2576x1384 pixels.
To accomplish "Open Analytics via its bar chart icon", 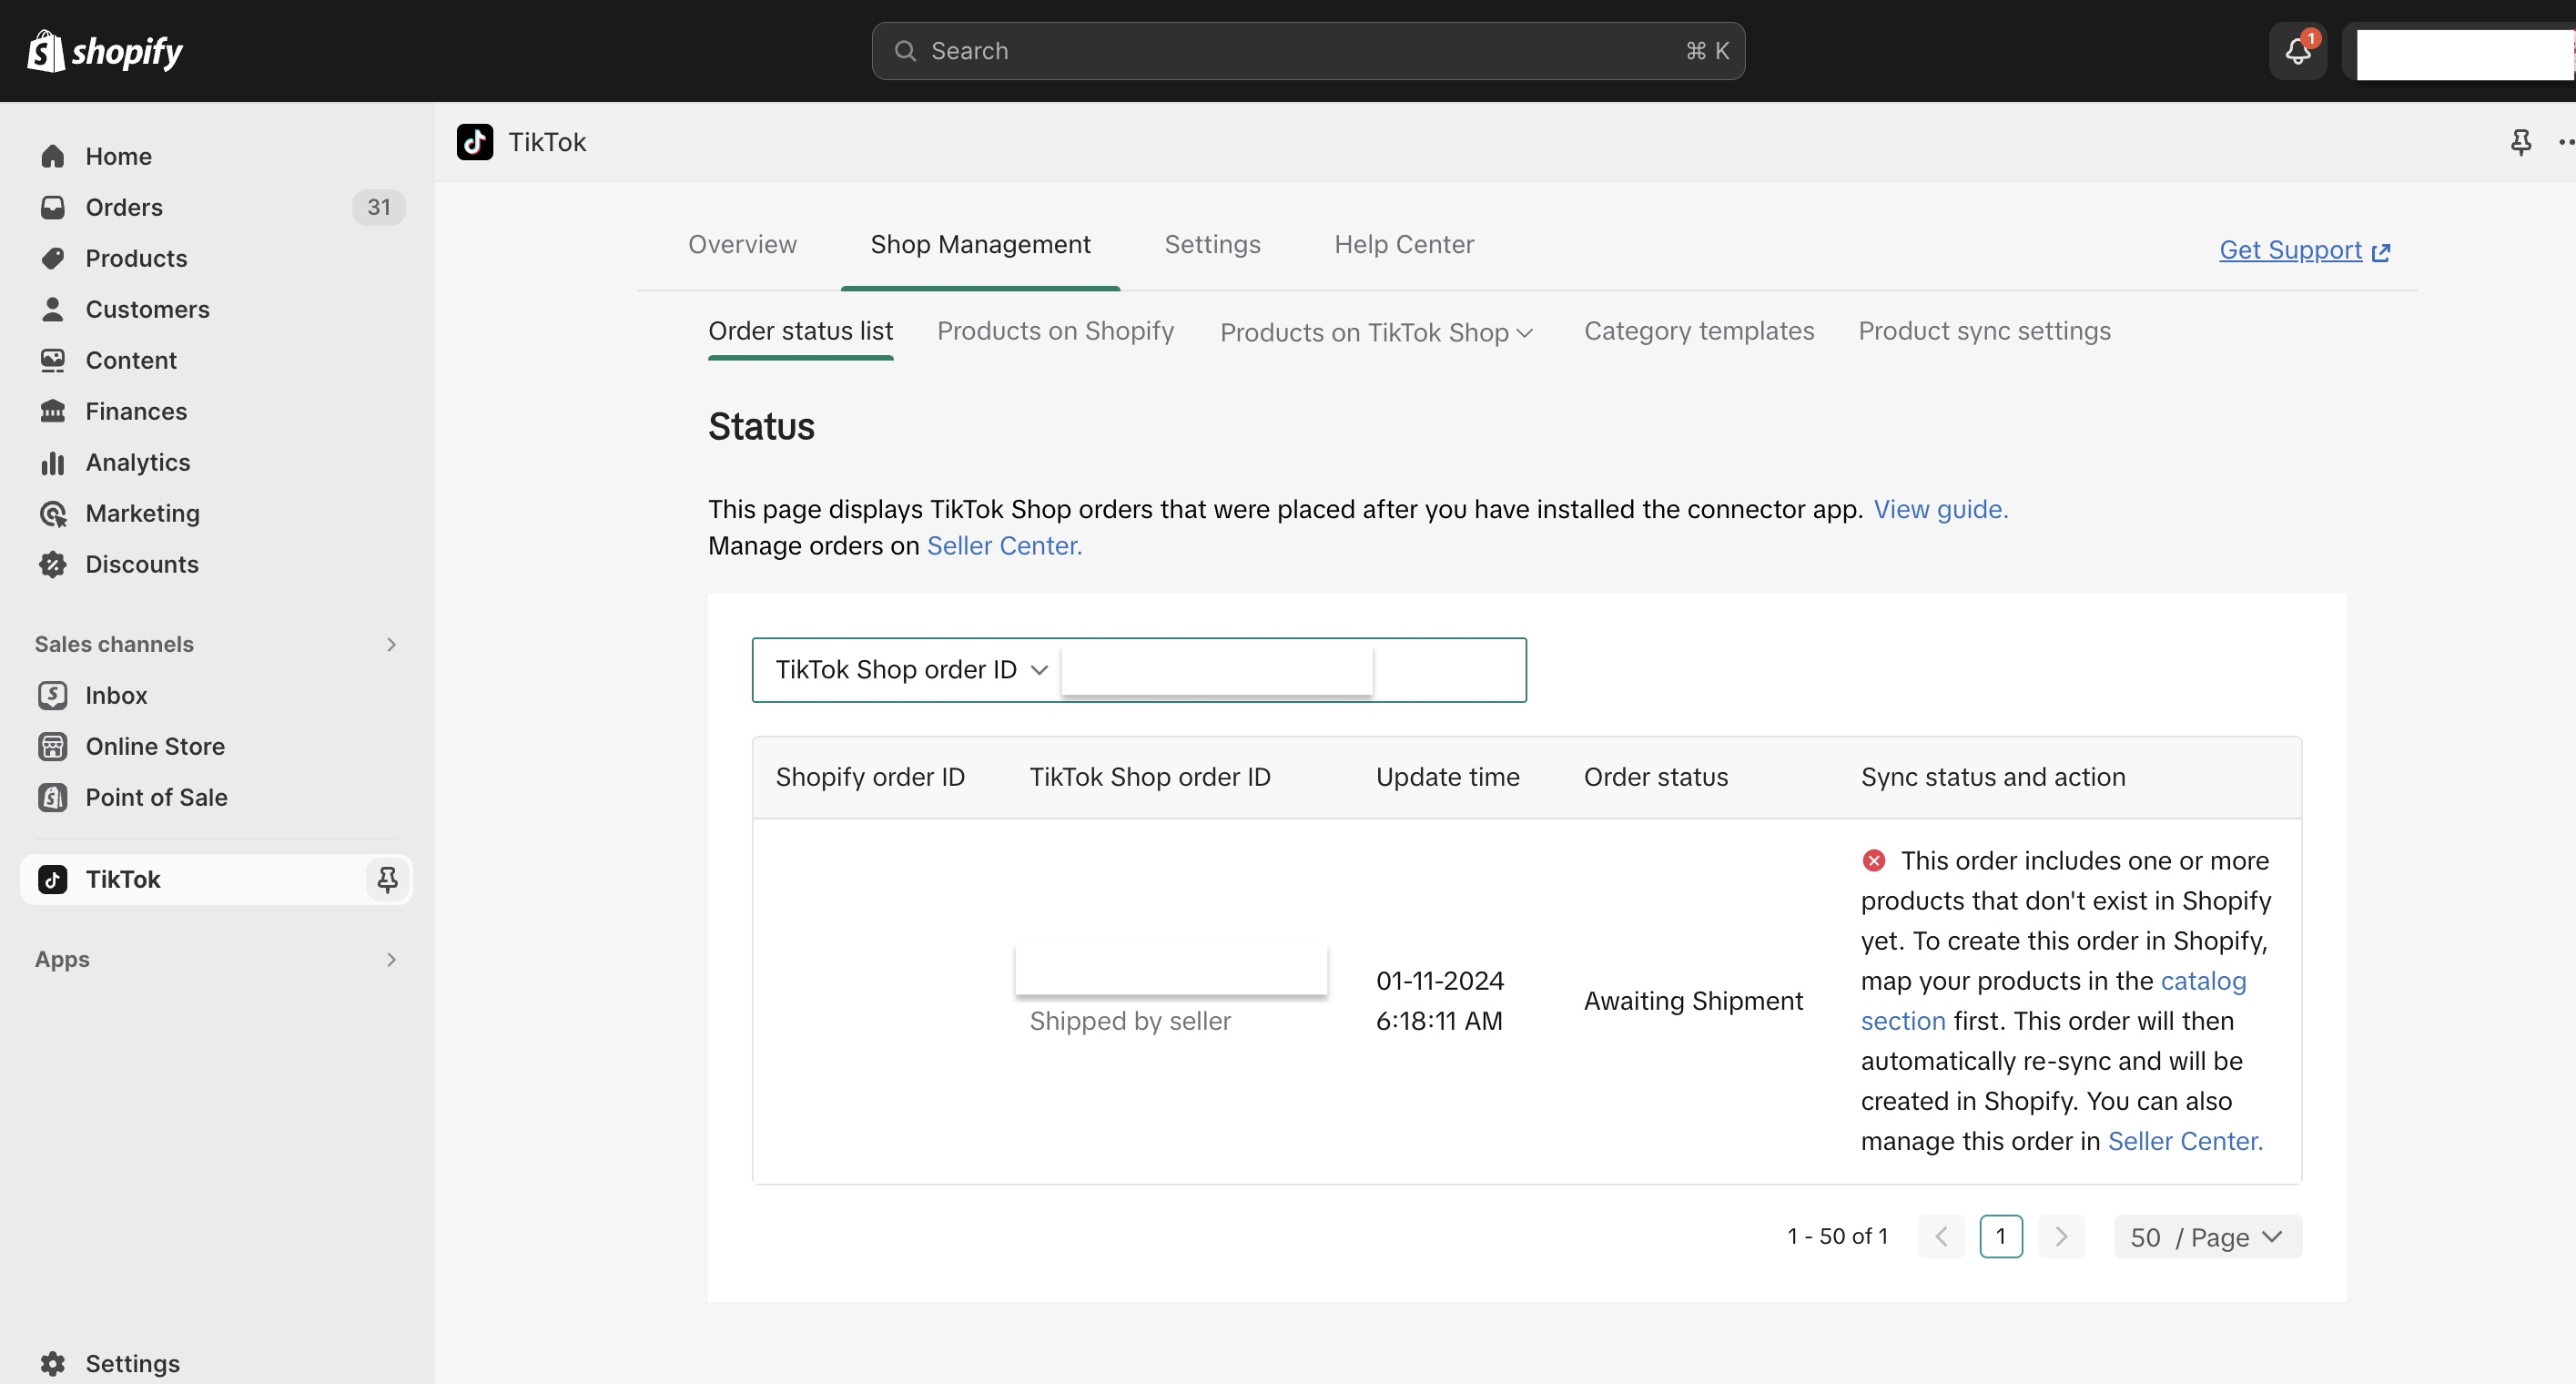I will click(53, 463).
